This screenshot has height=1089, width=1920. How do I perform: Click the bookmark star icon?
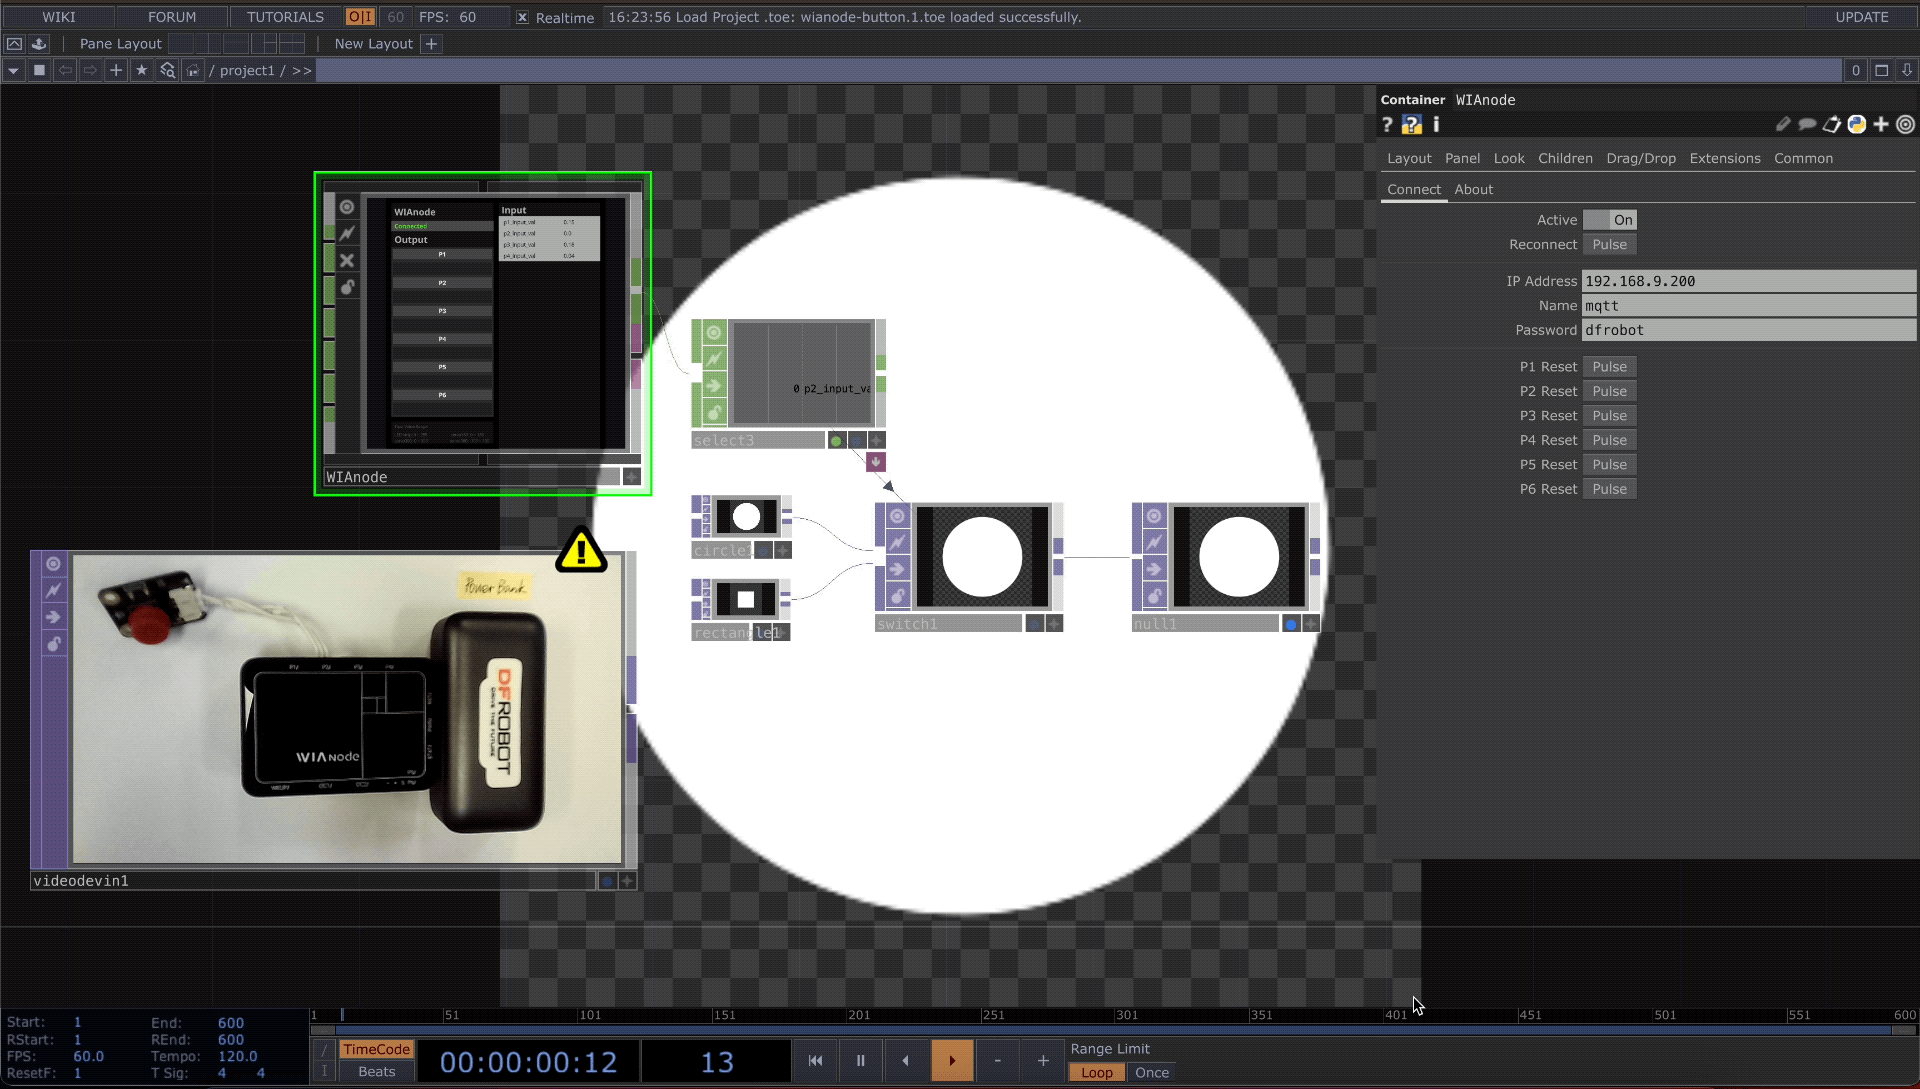pos(141,71)
